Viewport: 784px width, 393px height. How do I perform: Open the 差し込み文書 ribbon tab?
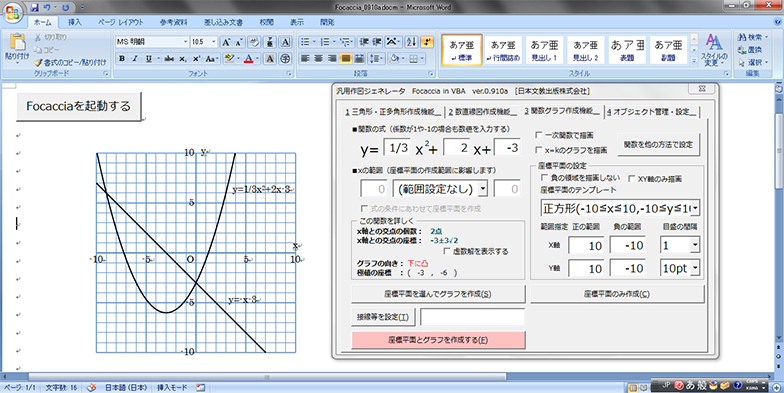(x=223, y=22)
